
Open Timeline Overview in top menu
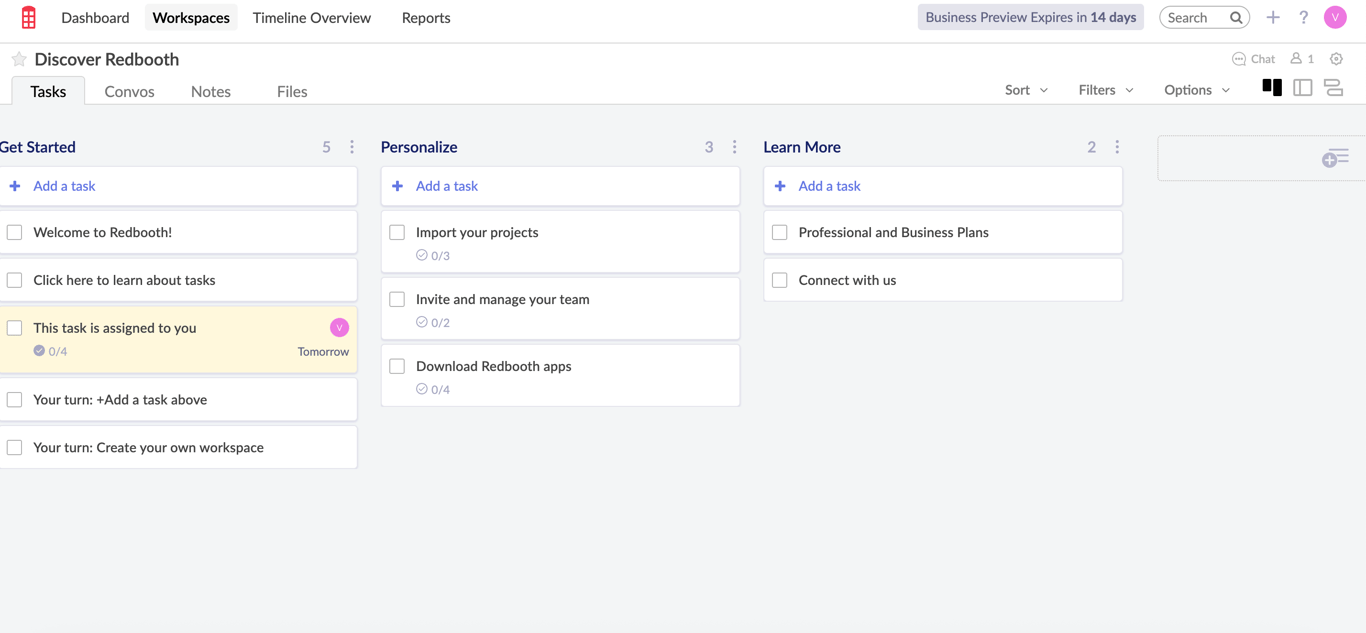click(311, 17)
